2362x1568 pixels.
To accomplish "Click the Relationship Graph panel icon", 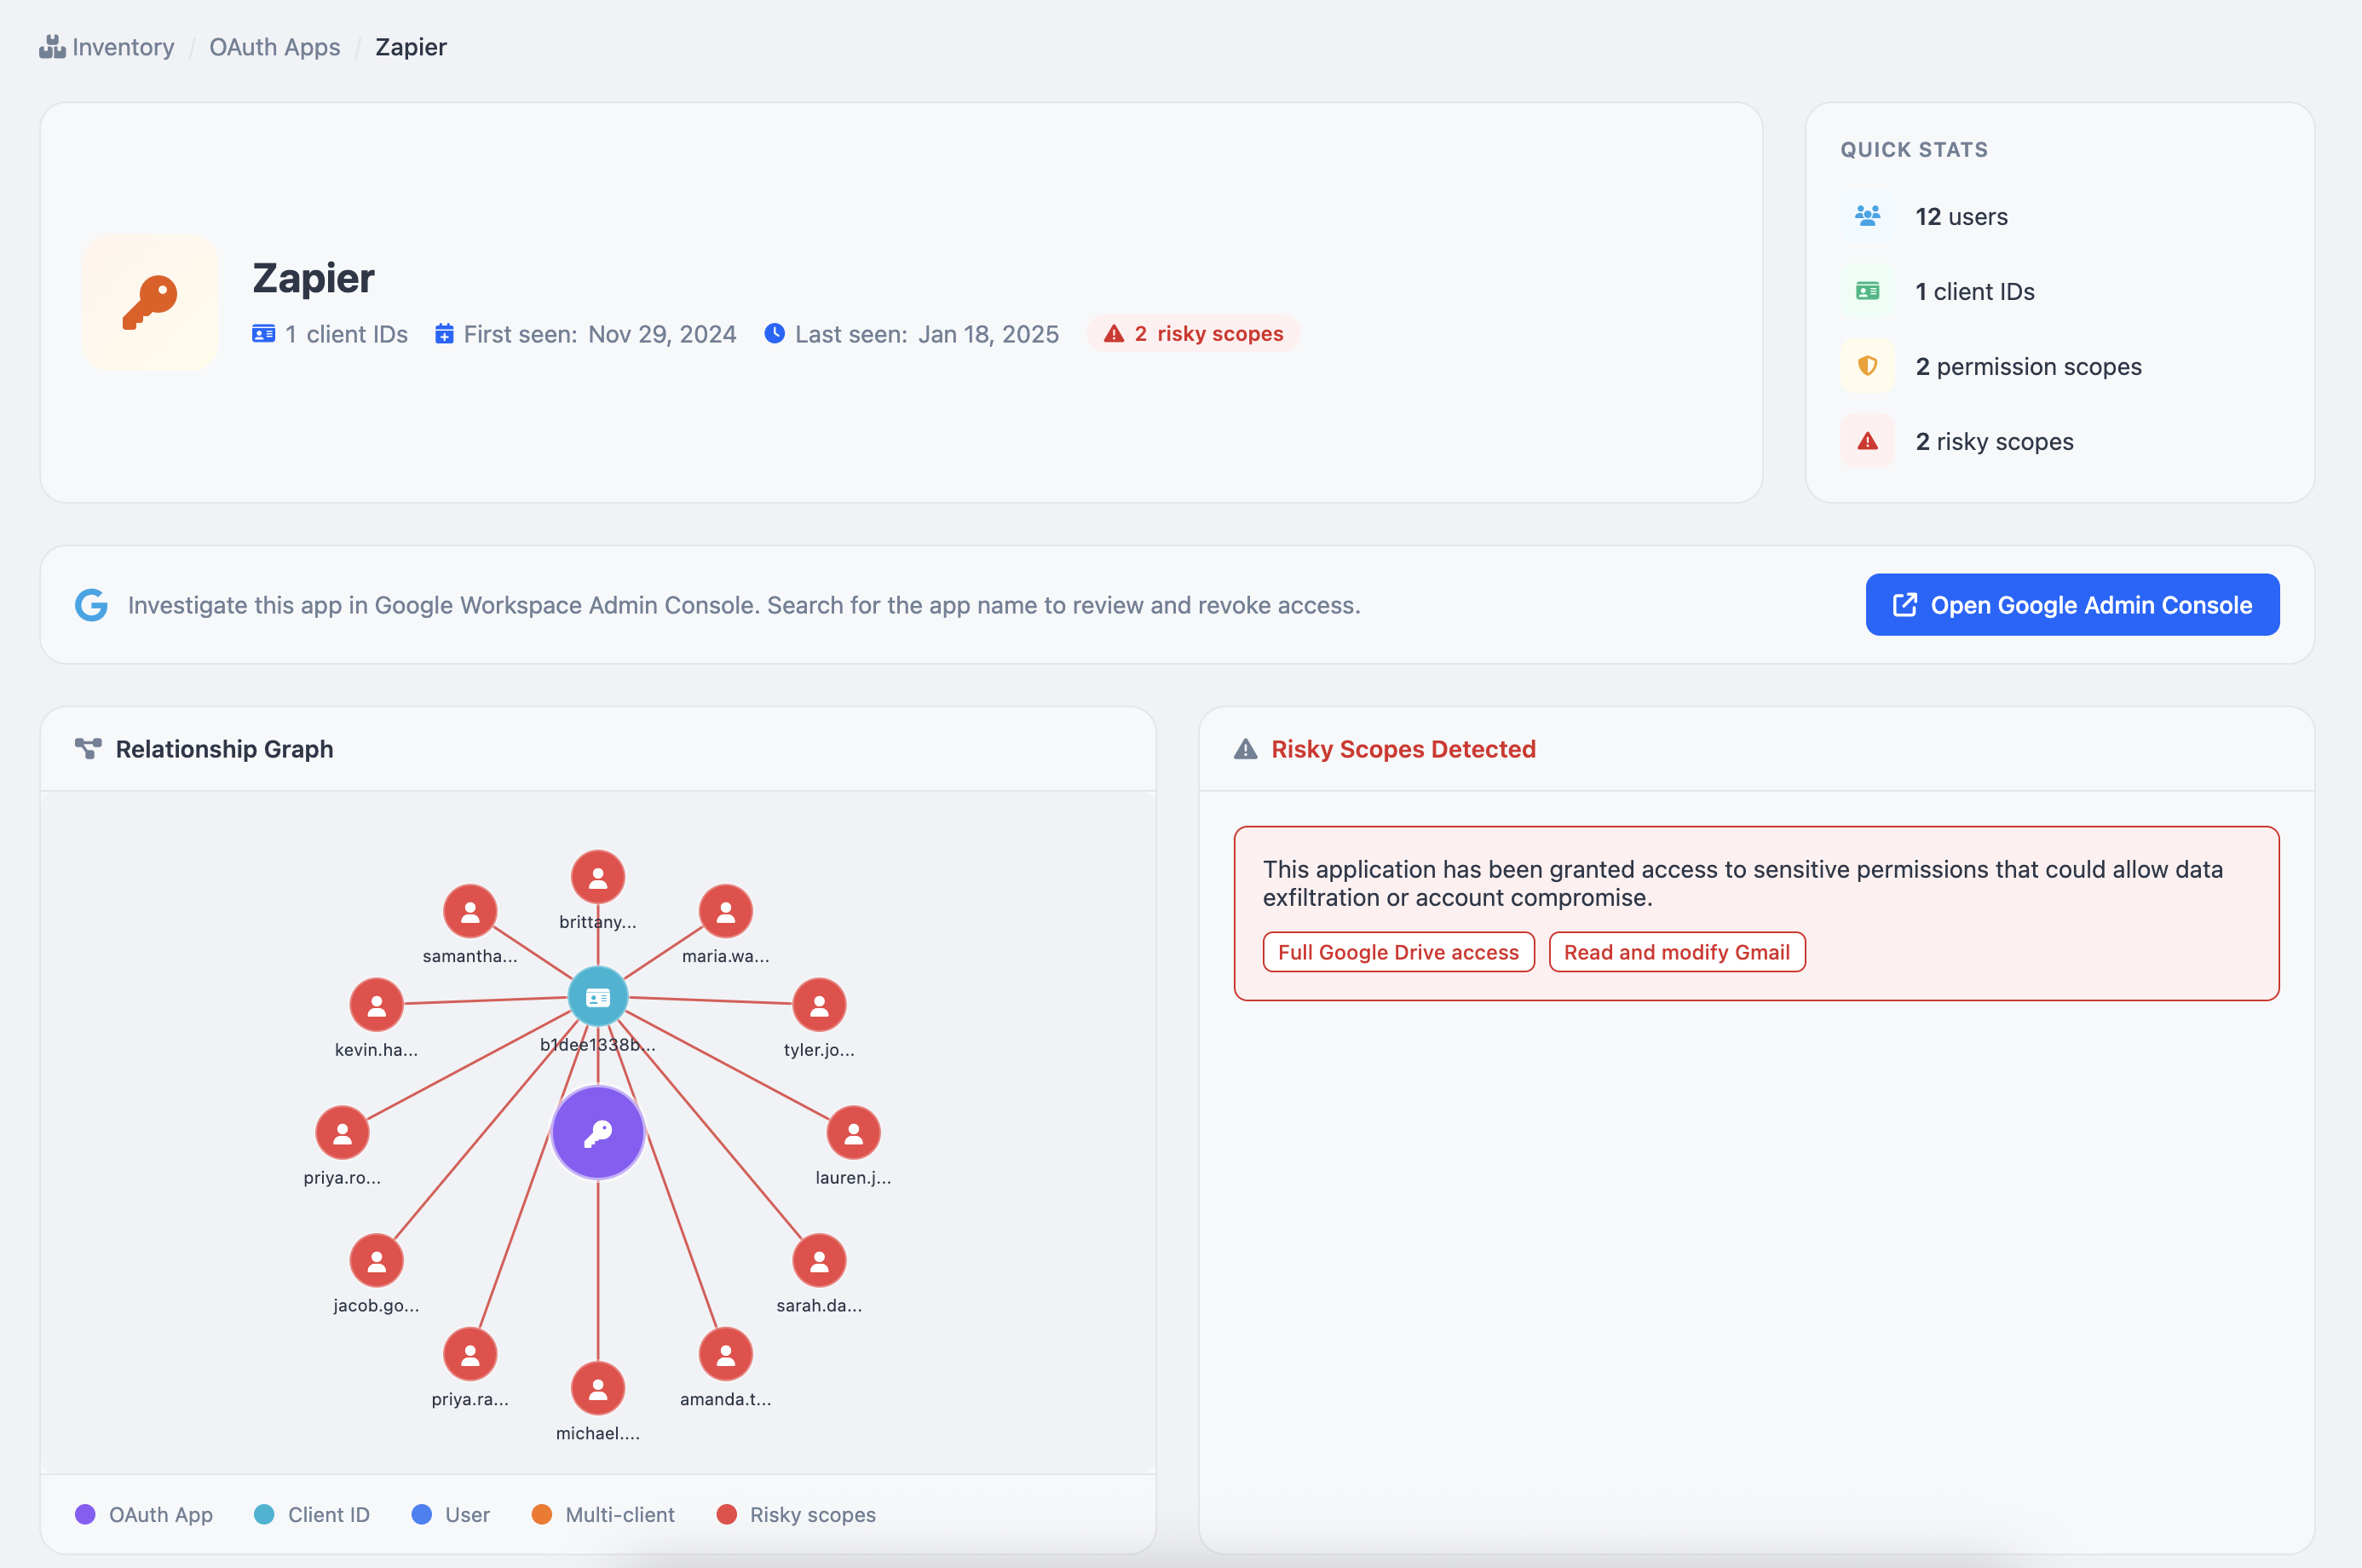I will (x=88, y=748).
